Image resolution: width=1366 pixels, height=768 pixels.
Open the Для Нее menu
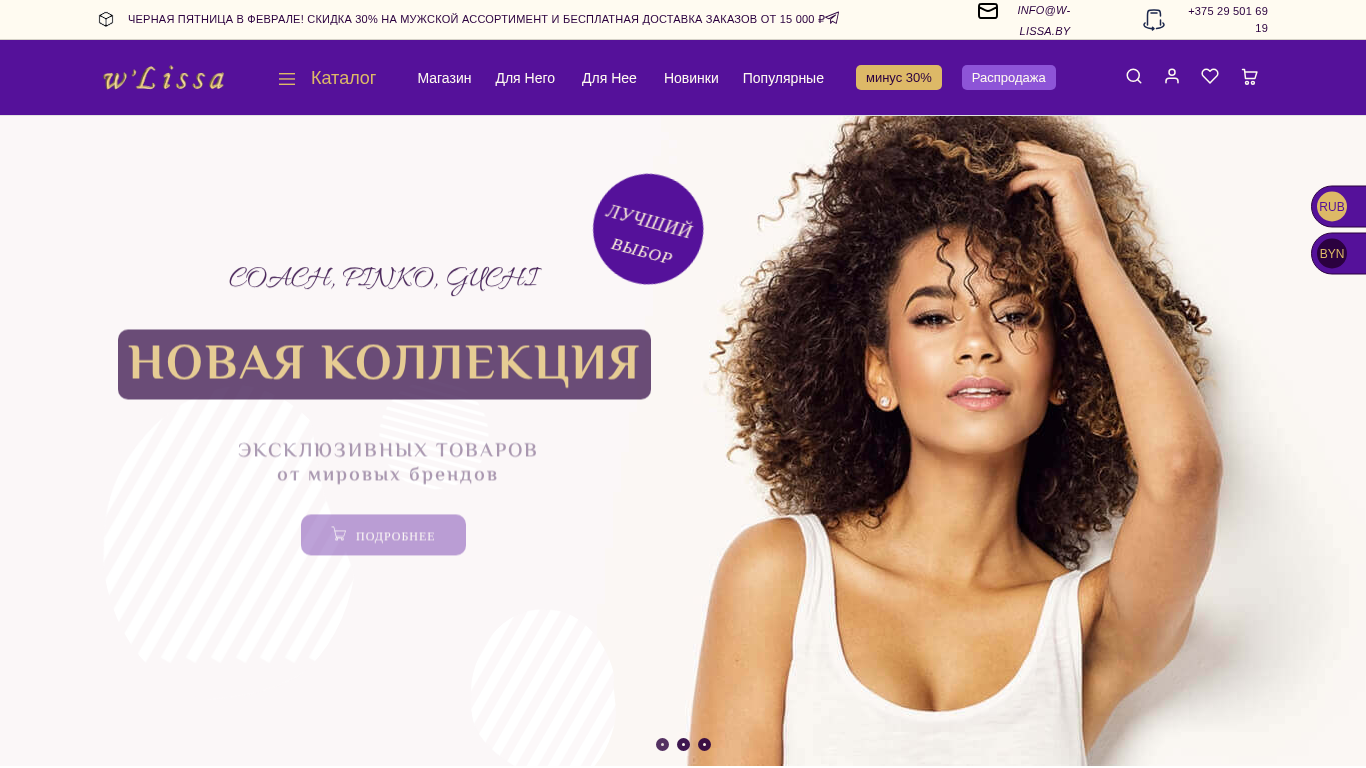coord(609,78)
